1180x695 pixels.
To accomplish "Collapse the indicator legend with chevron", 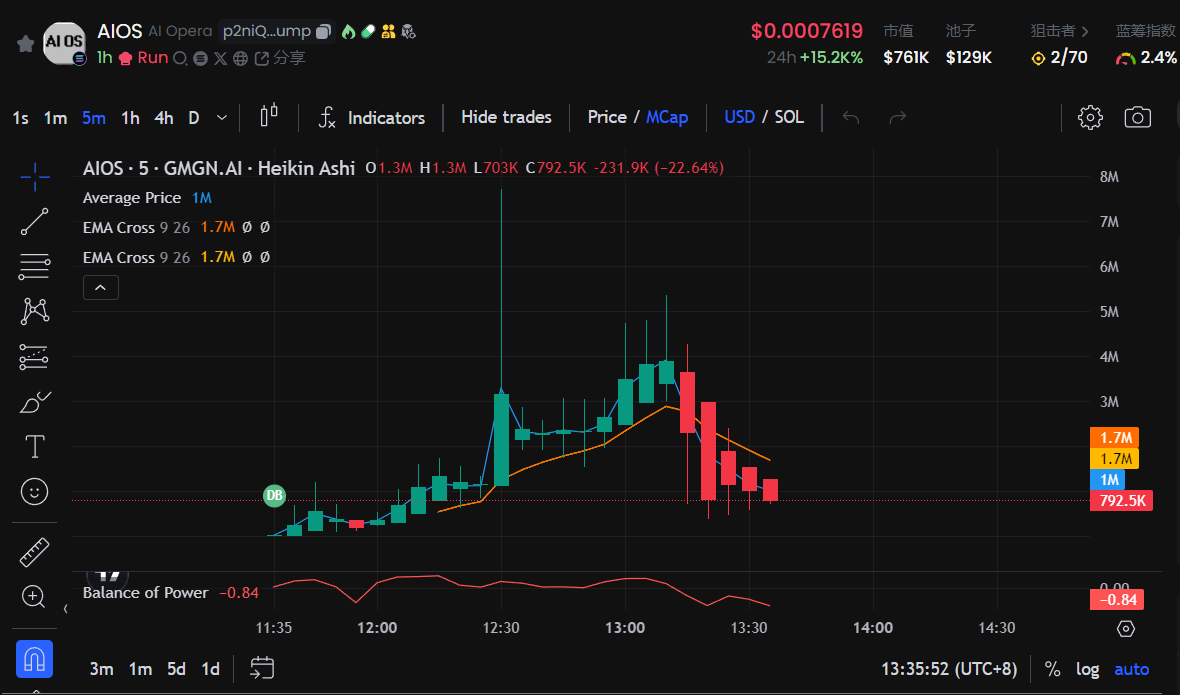I will (101, 287).
